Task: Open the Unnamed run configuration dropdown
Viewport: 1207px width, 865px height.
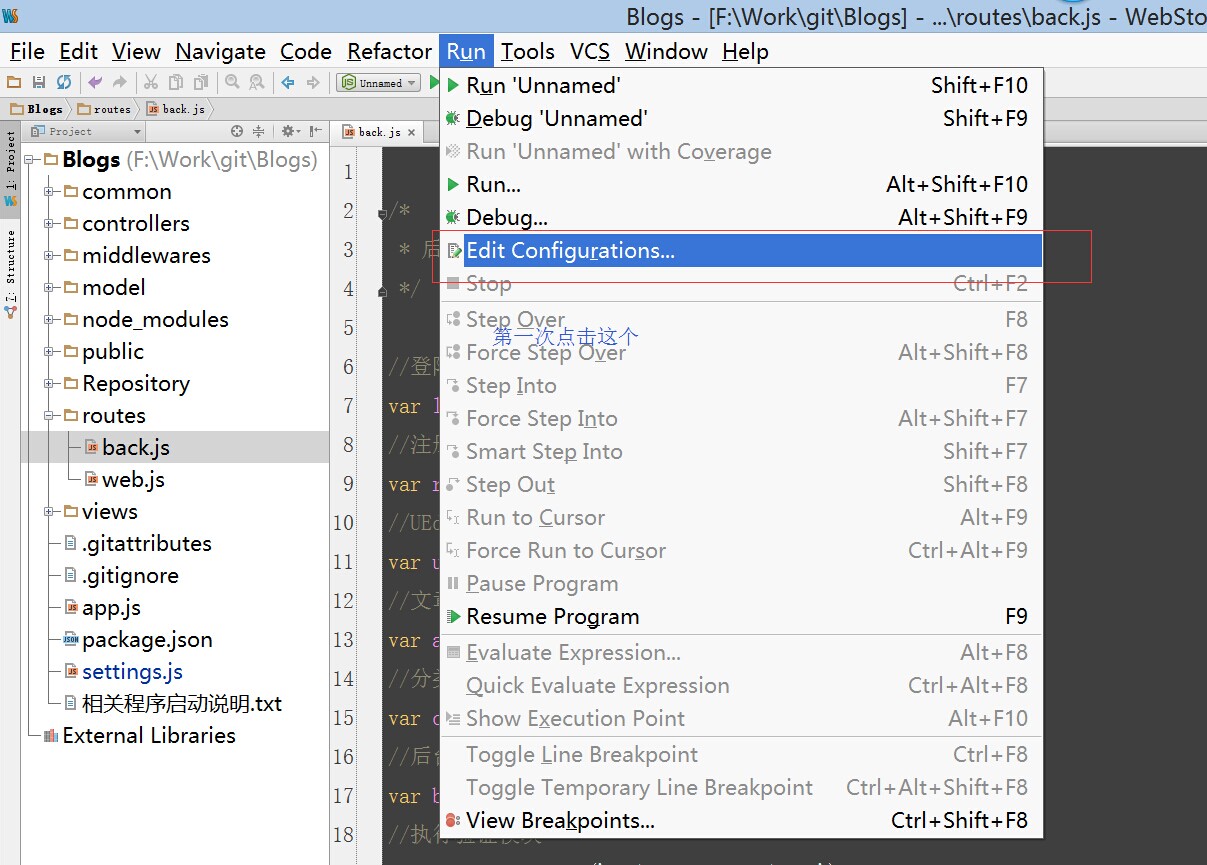Action: [380, 83]
